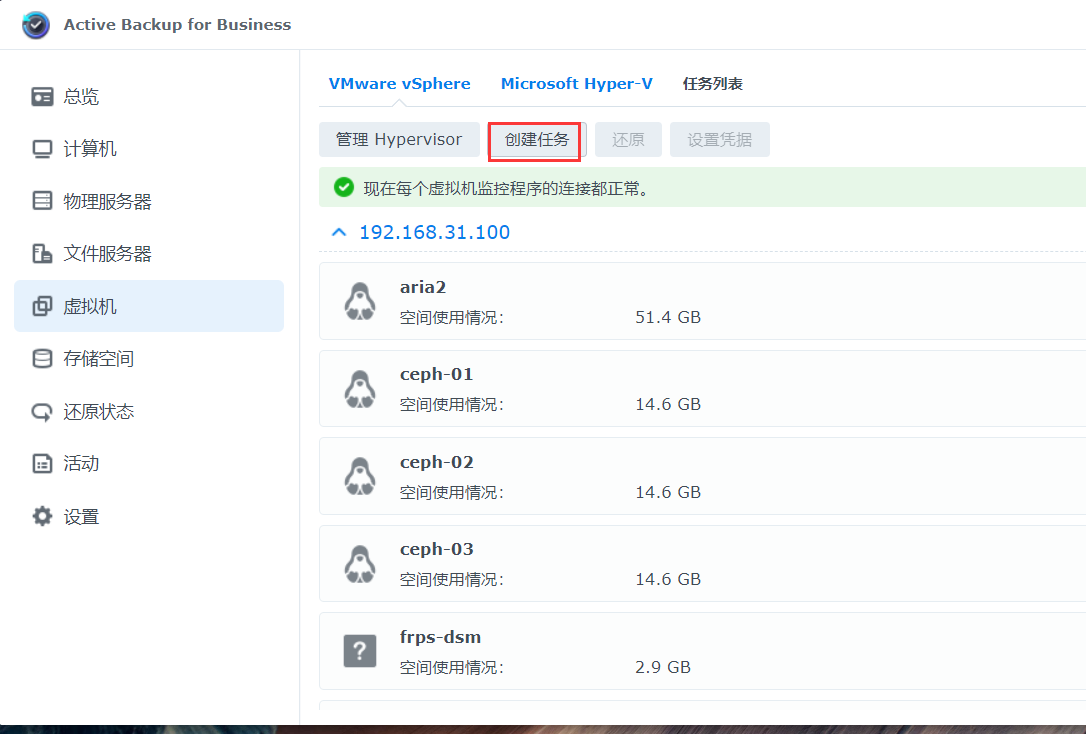Click the 创建任务 button

tap(537, 140)
